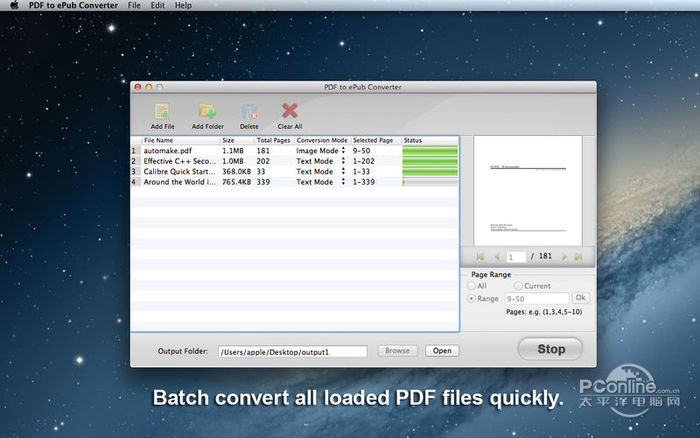The width and height of the screenshot is (700, 438).
Task: Click the progress bar for Around the World row
Action: (x=430, y=182)
